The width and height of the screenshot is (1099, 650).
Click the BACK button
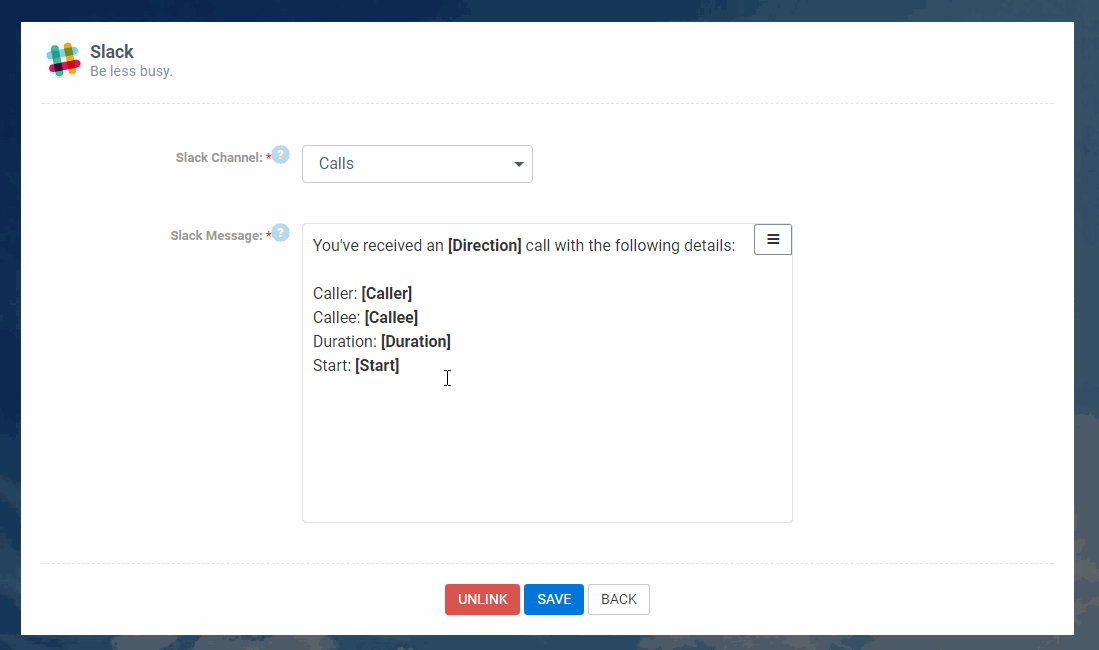pos(619,600)
